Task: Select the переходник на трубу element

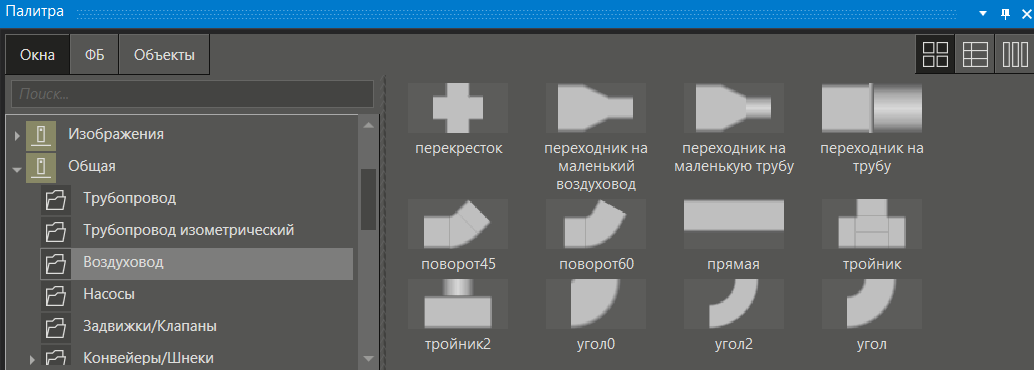Action: [872, 108]
